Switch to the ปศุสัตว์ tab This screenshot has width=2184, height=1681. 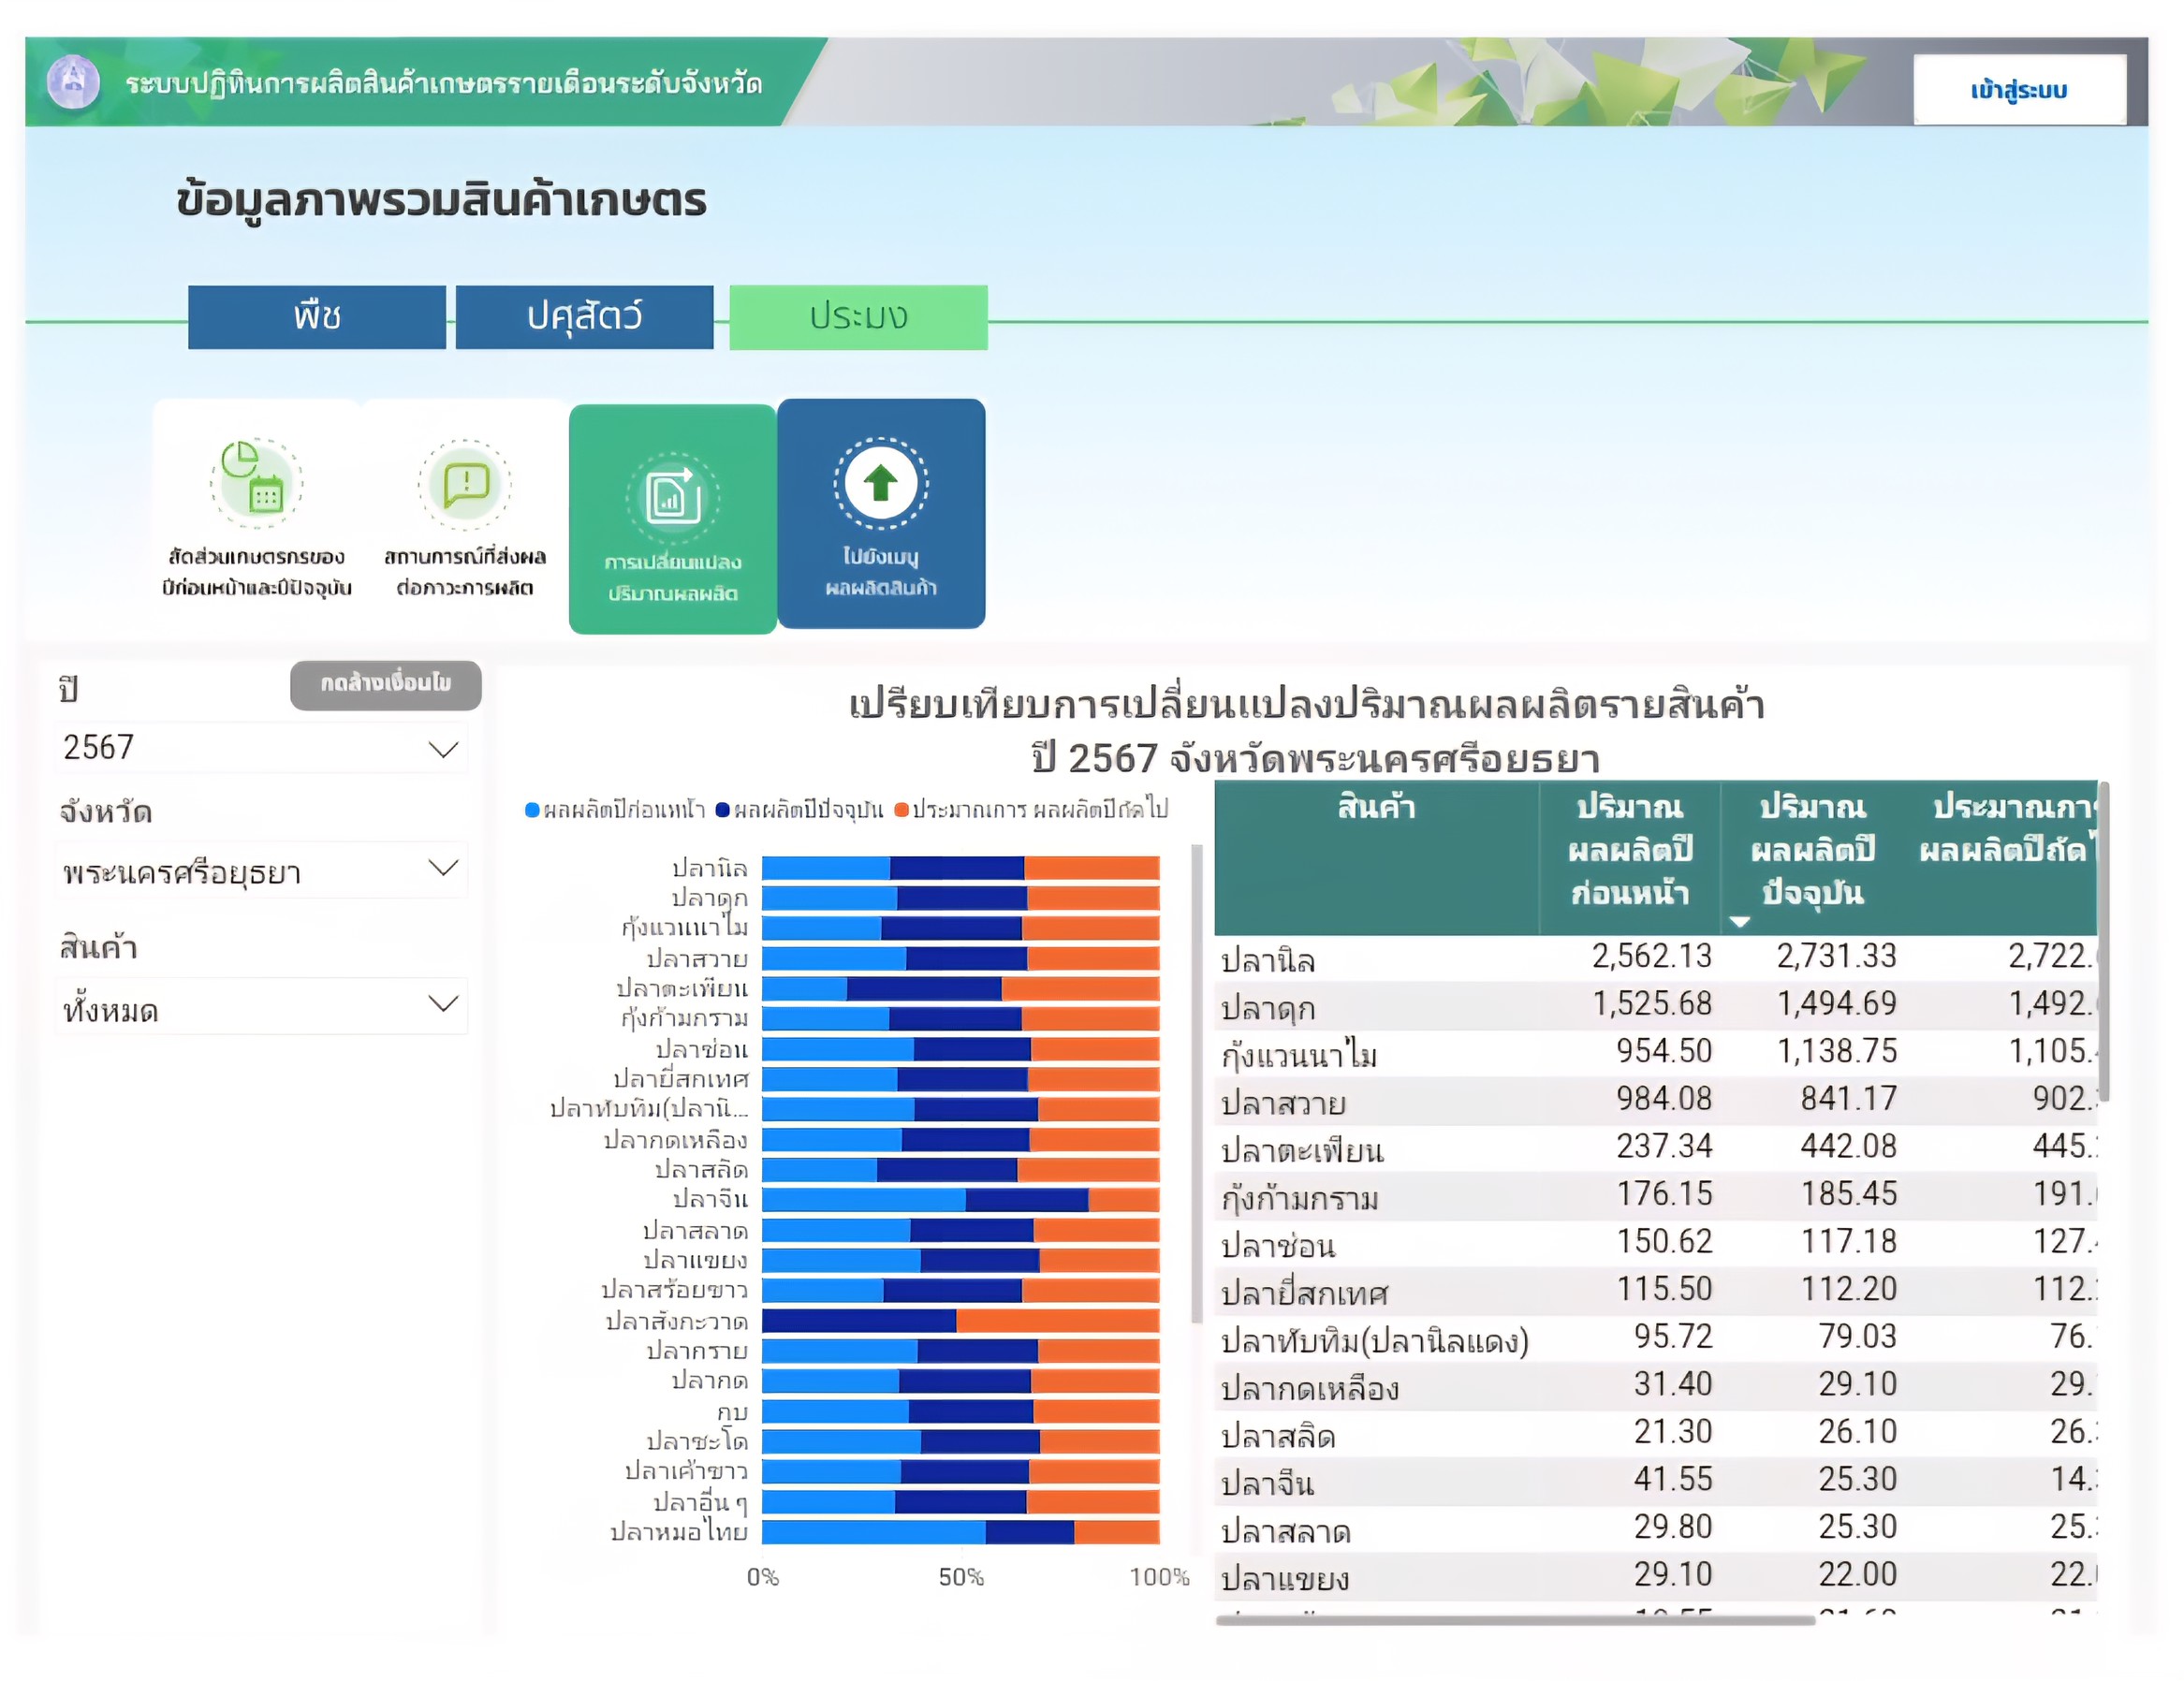click(584, 317)
